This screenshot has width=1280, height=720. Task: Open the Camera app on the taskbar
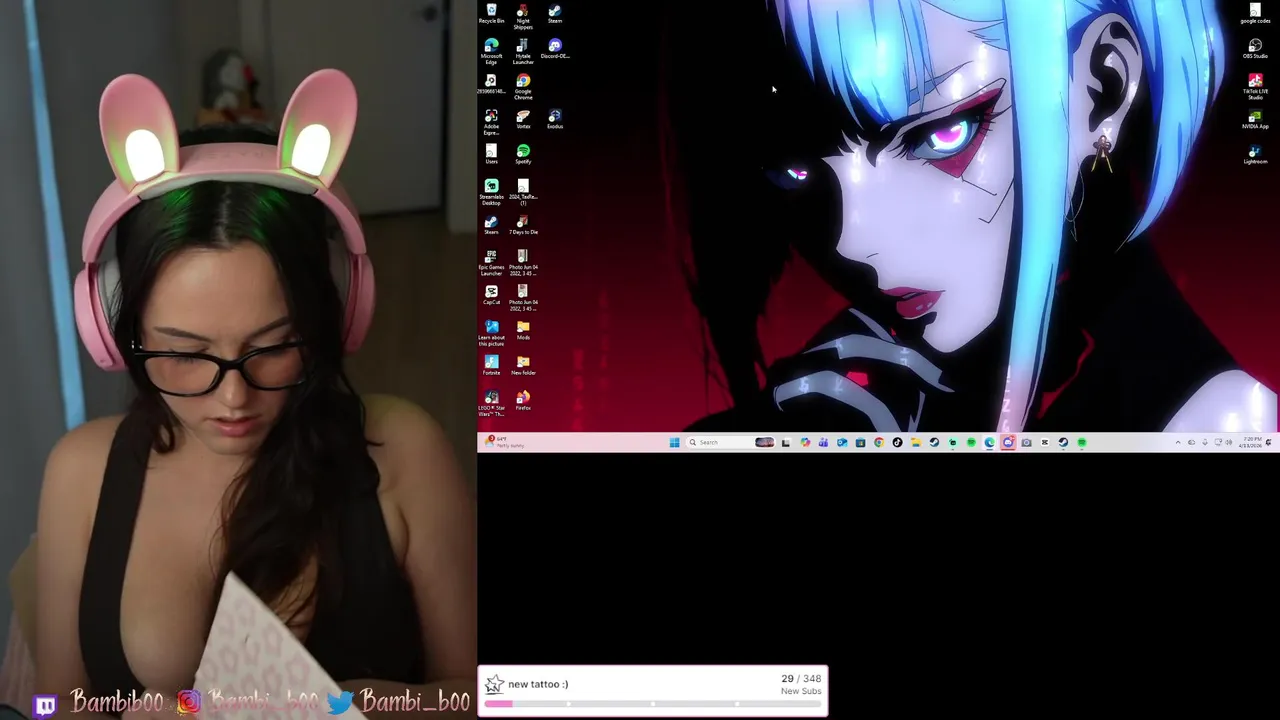point(1027,442)
